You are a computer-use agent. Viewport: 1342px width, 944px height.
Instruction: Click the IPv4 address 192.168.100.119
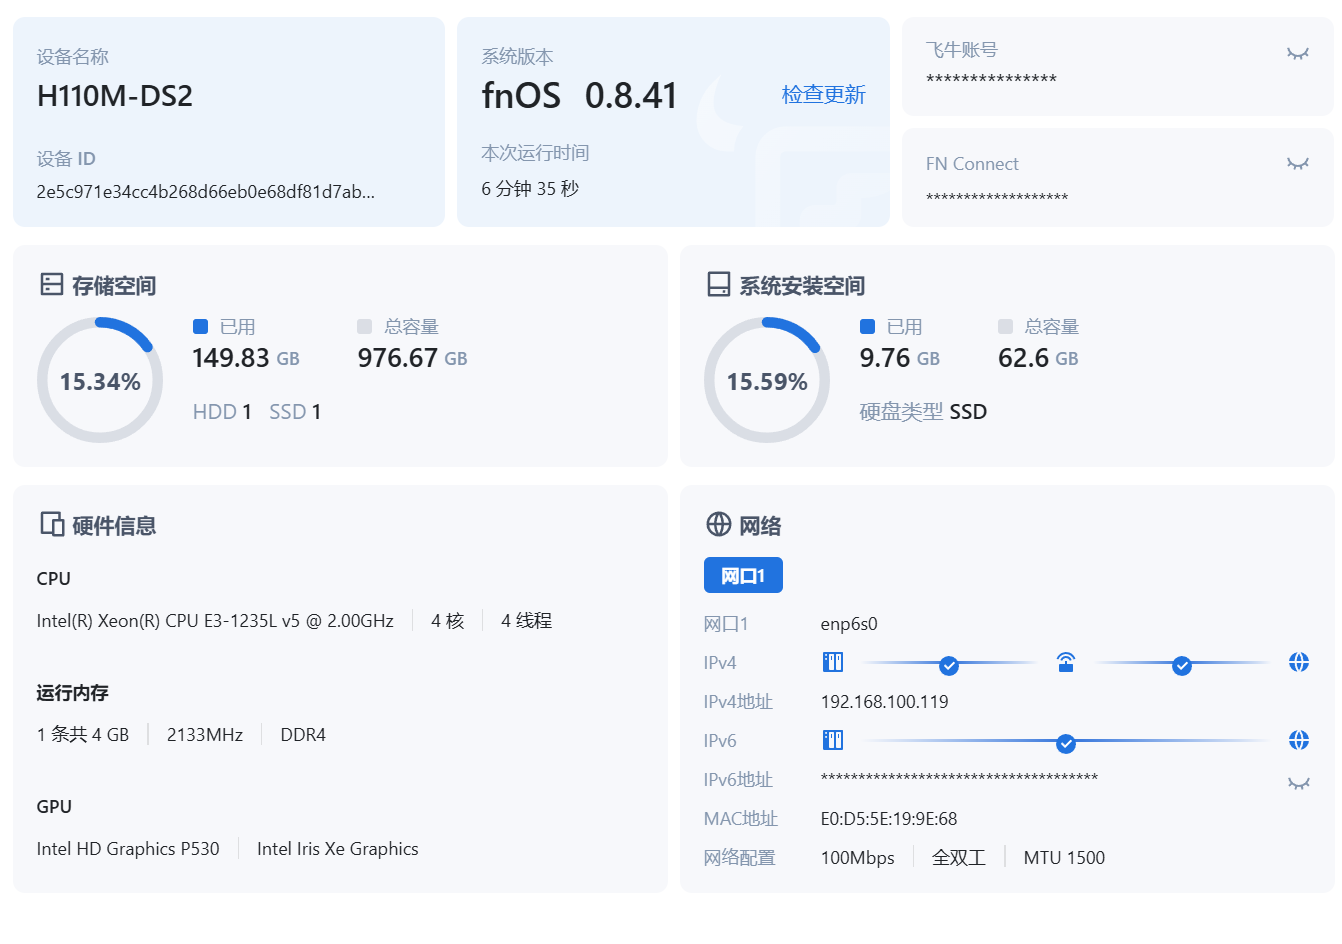click(885, 702)
